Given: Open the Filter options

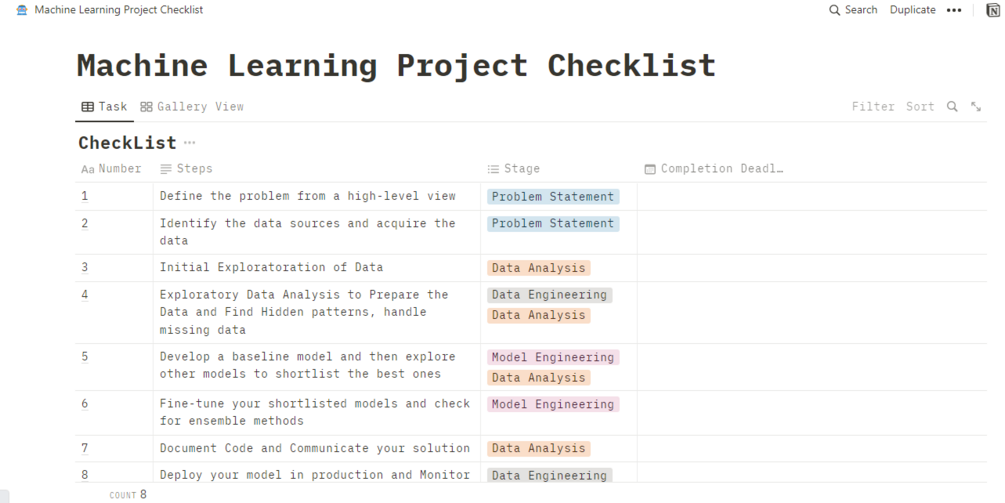Looking at the screenshot, I should click(x=873, y=107).
